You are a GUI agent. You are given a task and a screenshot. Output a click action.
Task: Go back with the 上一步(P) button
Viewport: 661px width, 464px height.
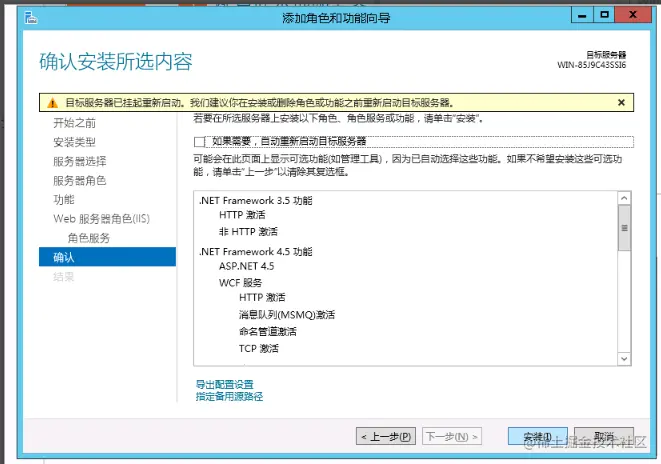[386, 437]
